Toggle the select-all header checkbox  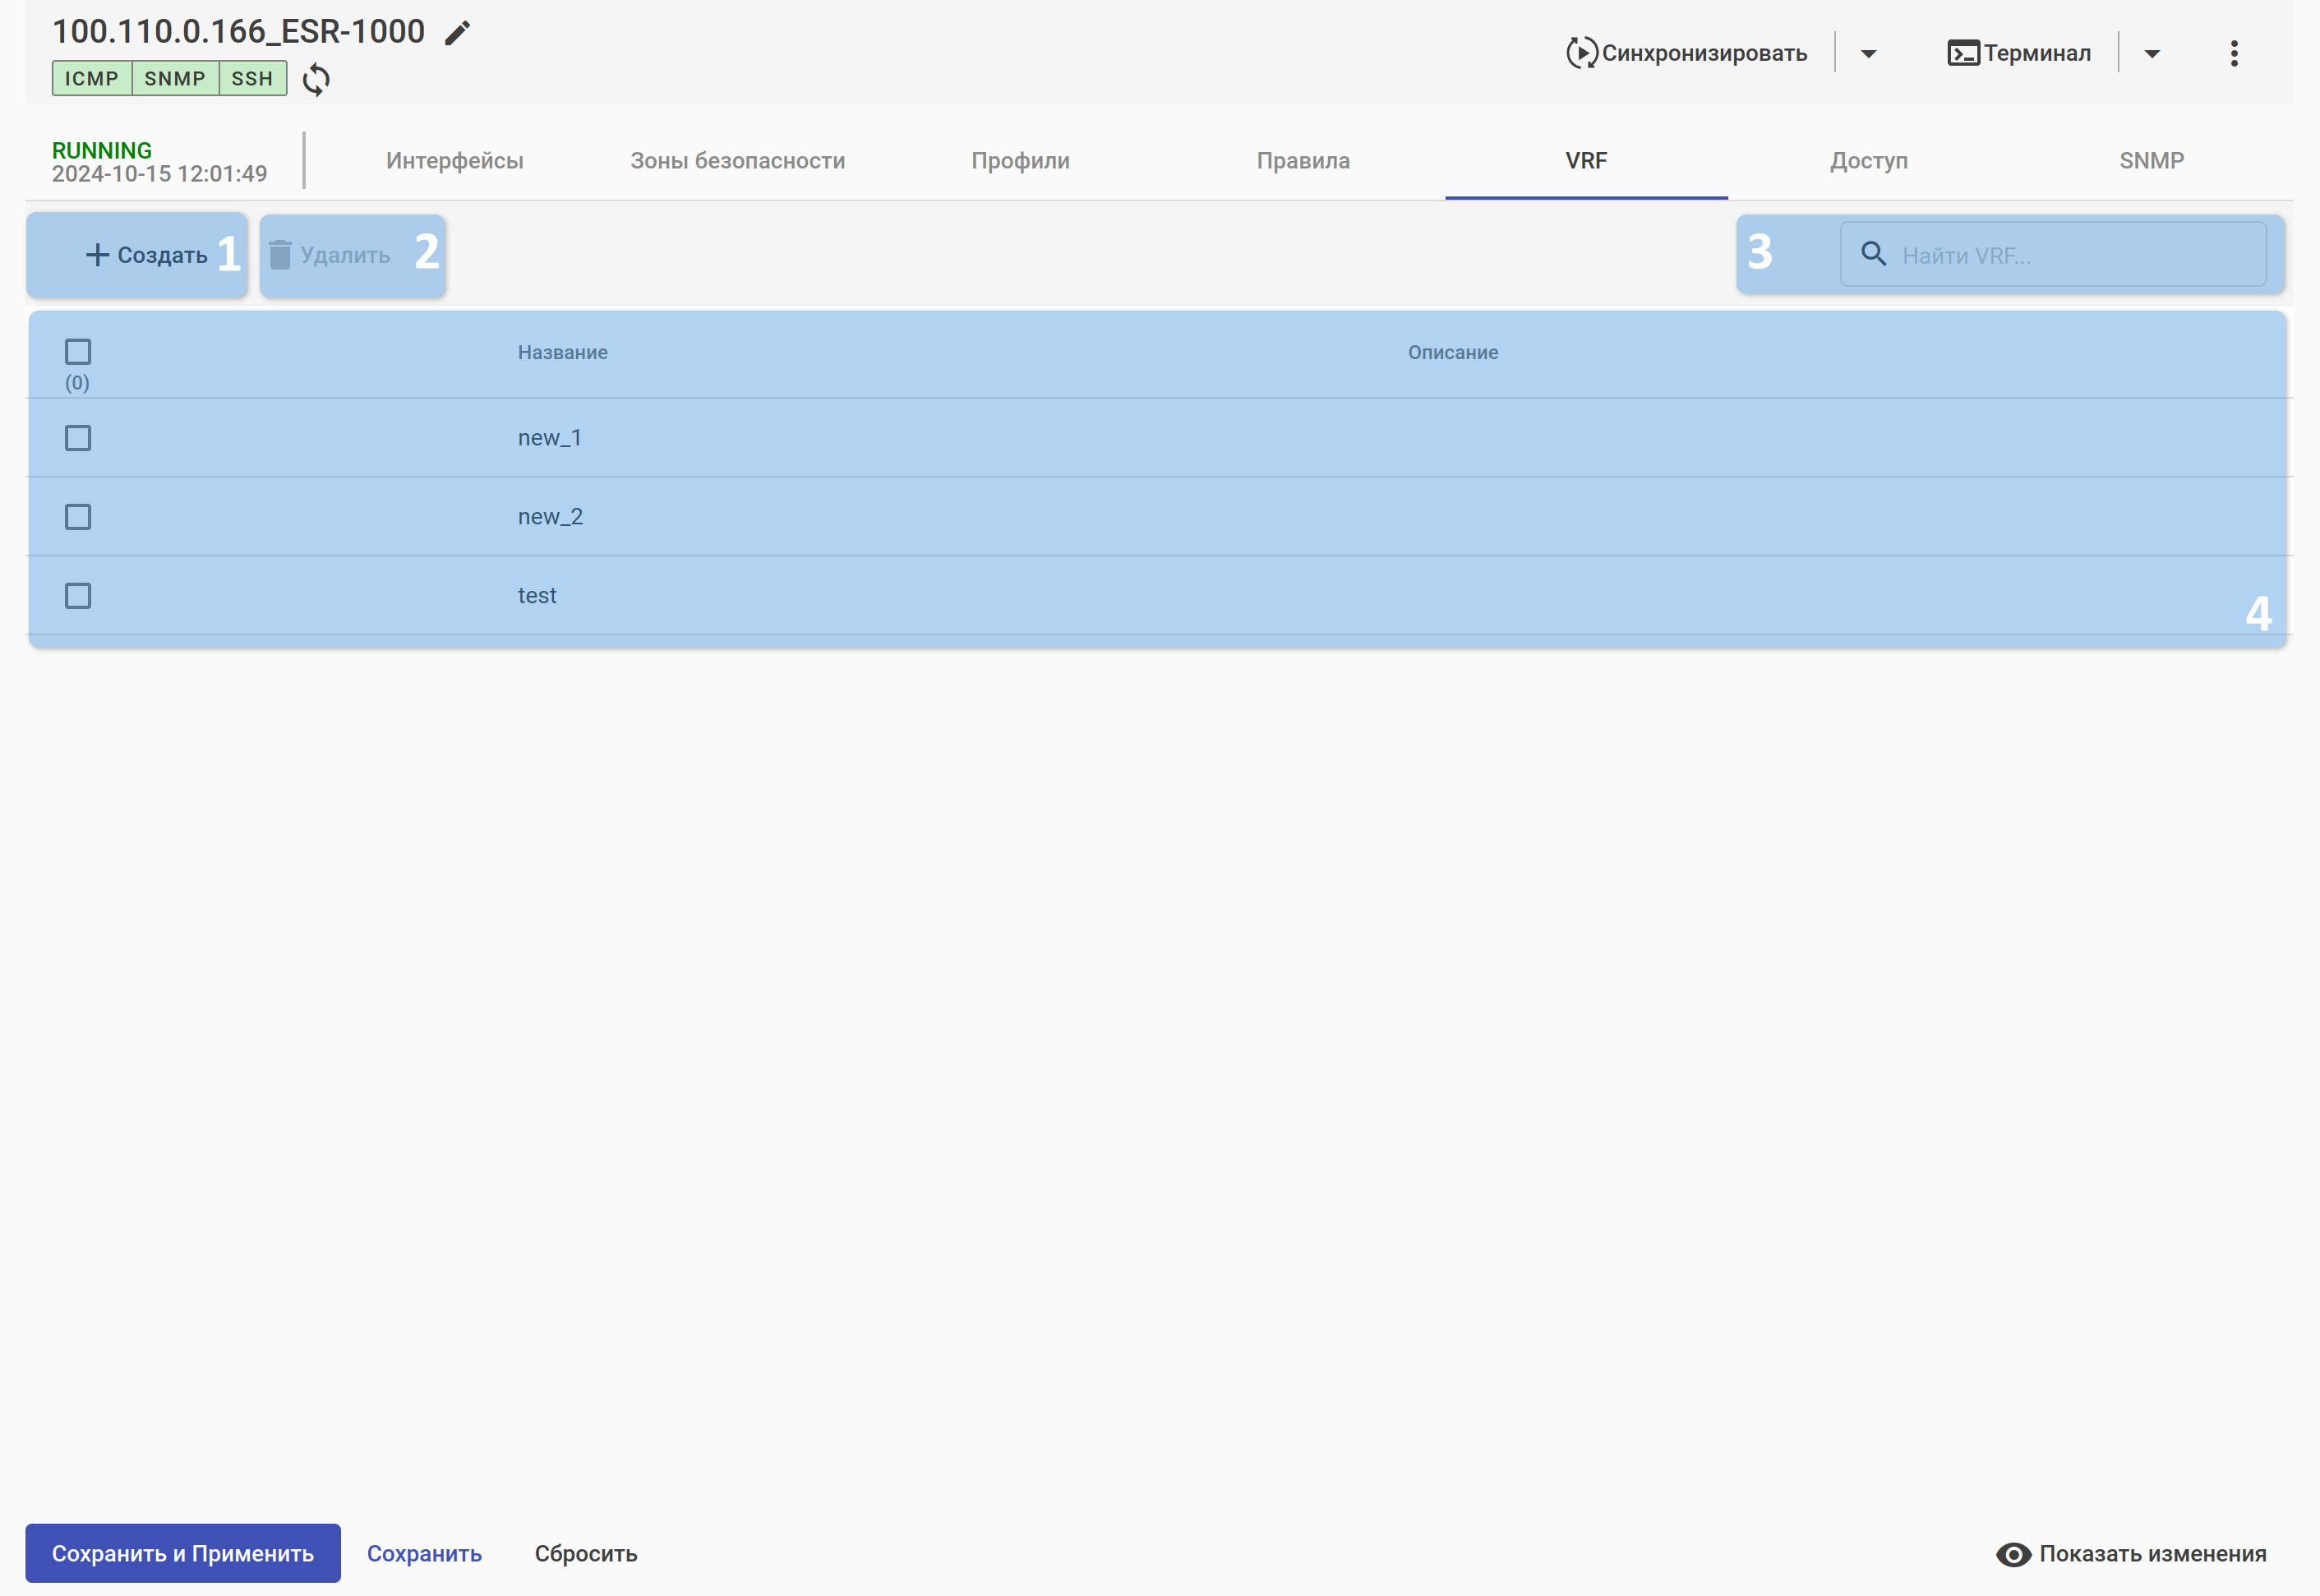coord(78,352)
